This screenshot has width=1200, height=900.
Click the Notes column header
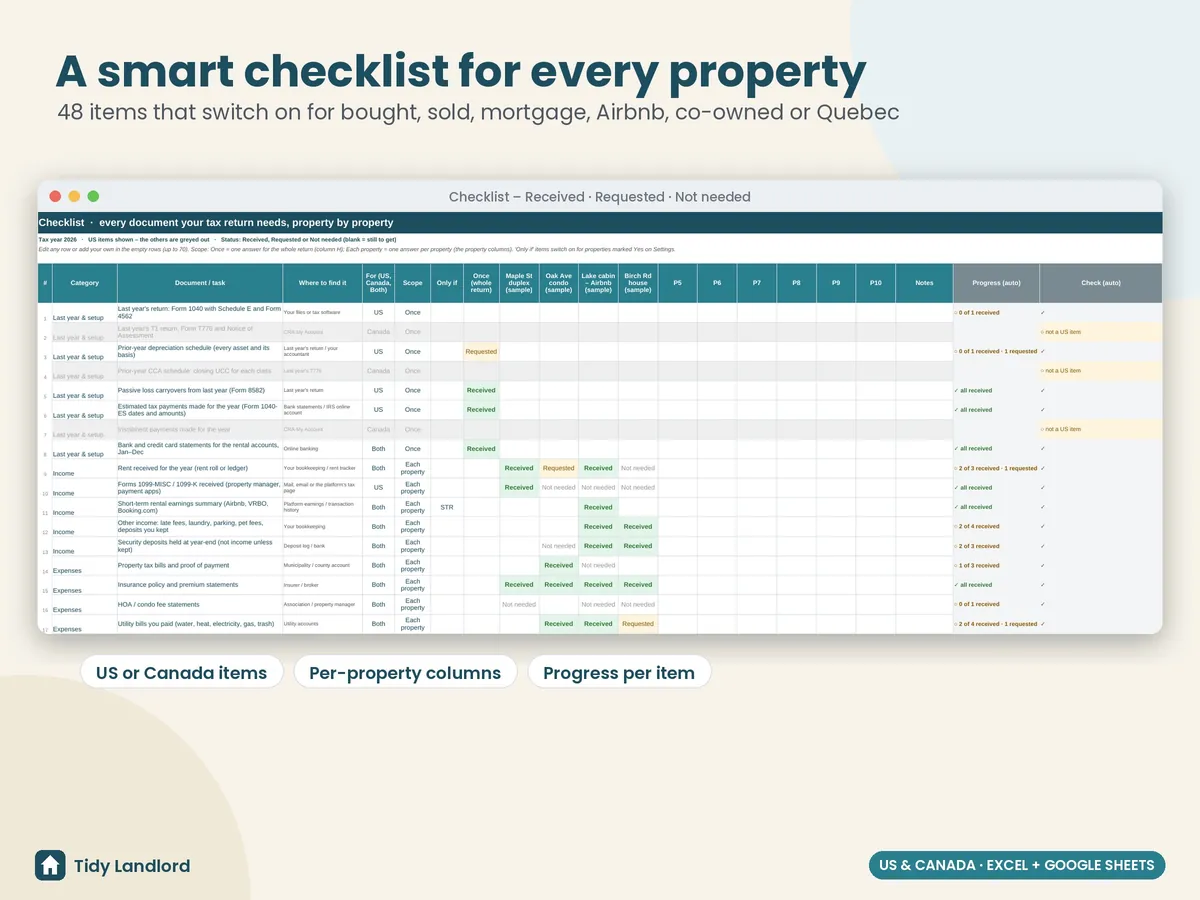pyautogui.click(x=924, y=283)
